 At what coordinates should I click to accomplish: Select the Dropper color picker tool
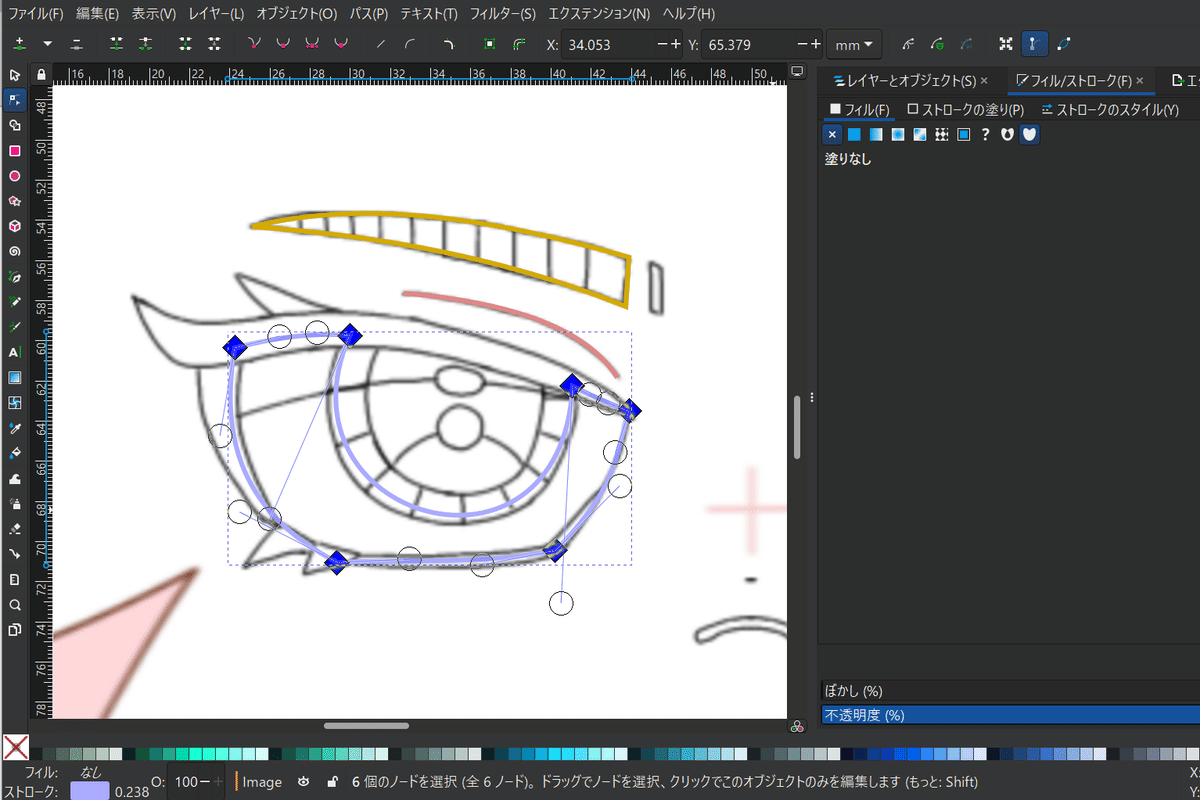coord(14,428)
